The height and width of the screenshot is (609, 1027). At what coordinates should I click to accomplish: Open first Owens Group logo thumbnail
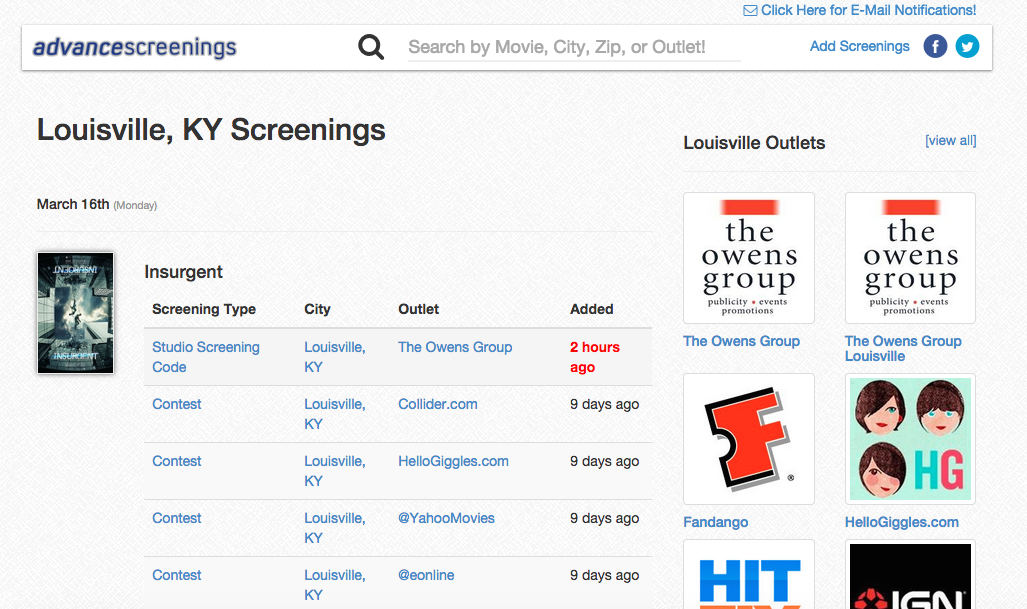(749, 258)
